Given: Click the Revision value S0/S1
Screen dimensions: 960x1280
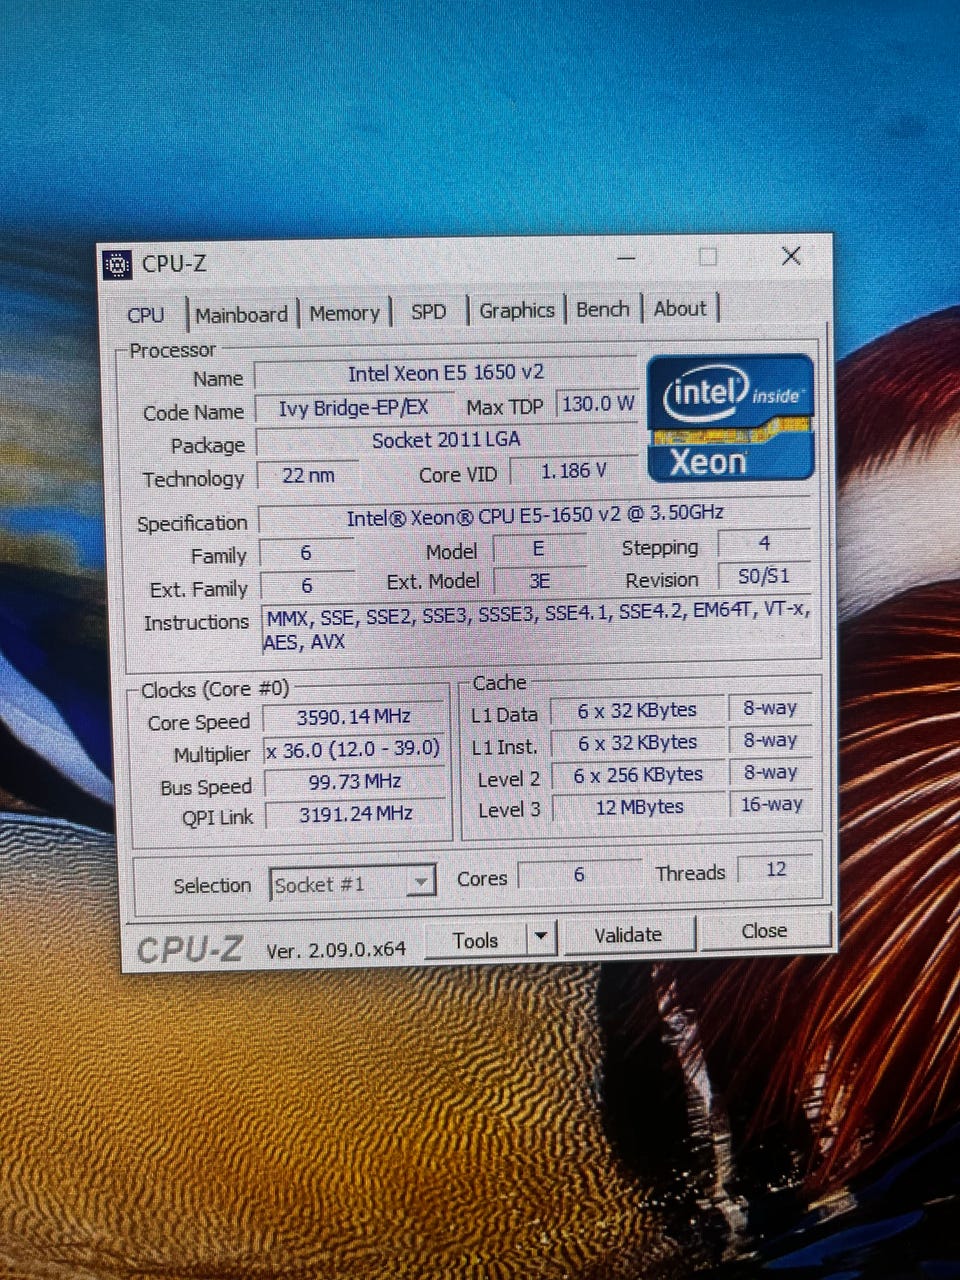Looking at the screenshot, I should click(765, 577).
